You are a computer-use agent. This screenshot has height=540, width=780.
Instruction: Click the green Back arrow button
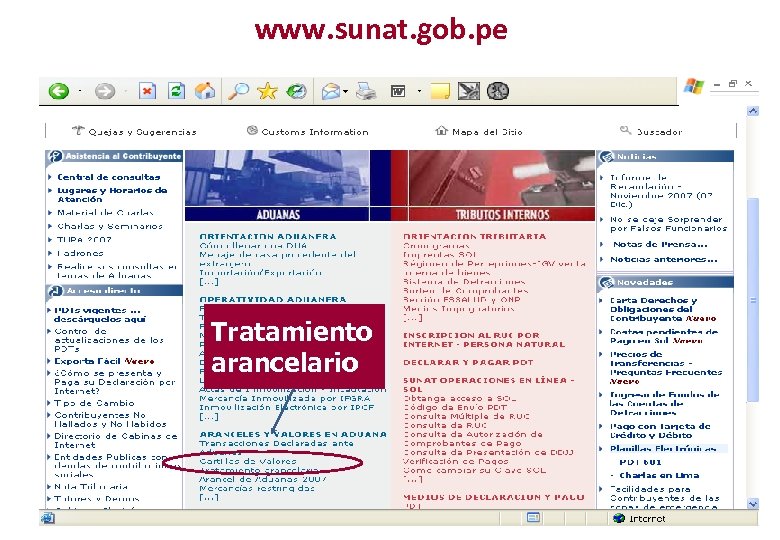point(59,91)
